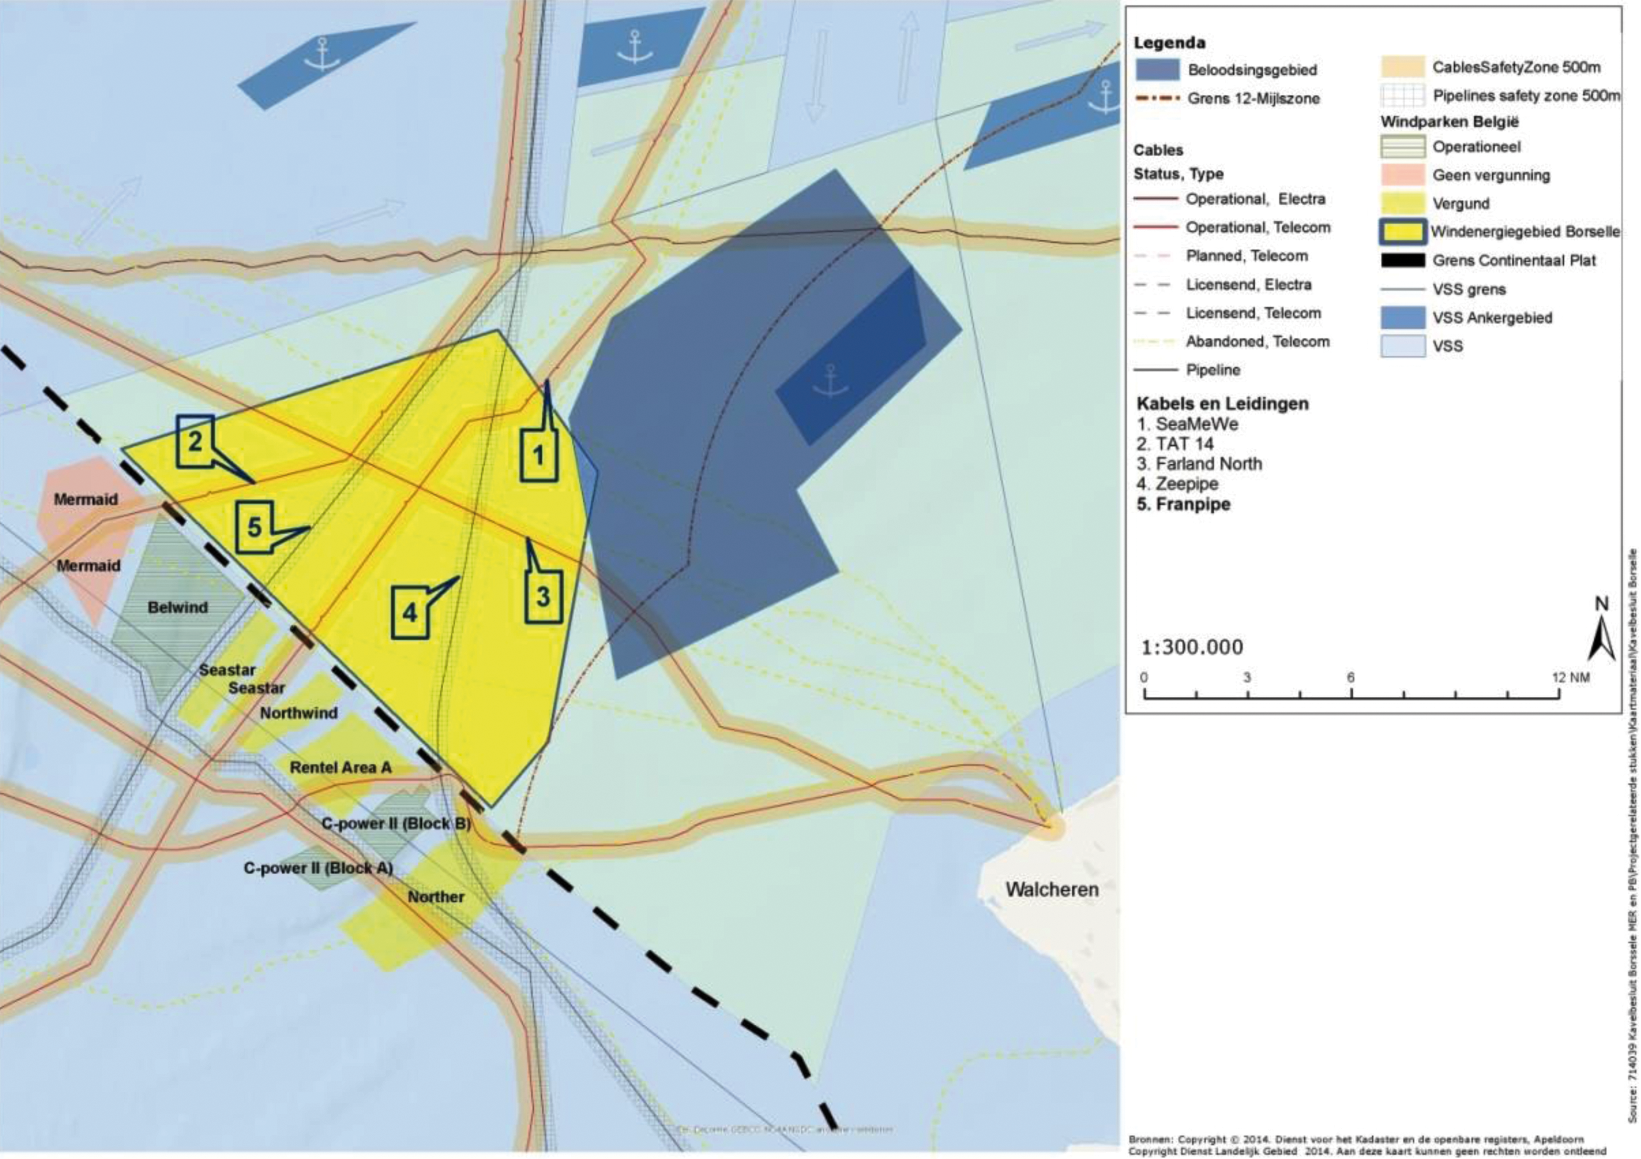Click list item '4. Zeepipe'
The height and width of the screenshot is (1159, 1641).
(x=1177, y=484)
